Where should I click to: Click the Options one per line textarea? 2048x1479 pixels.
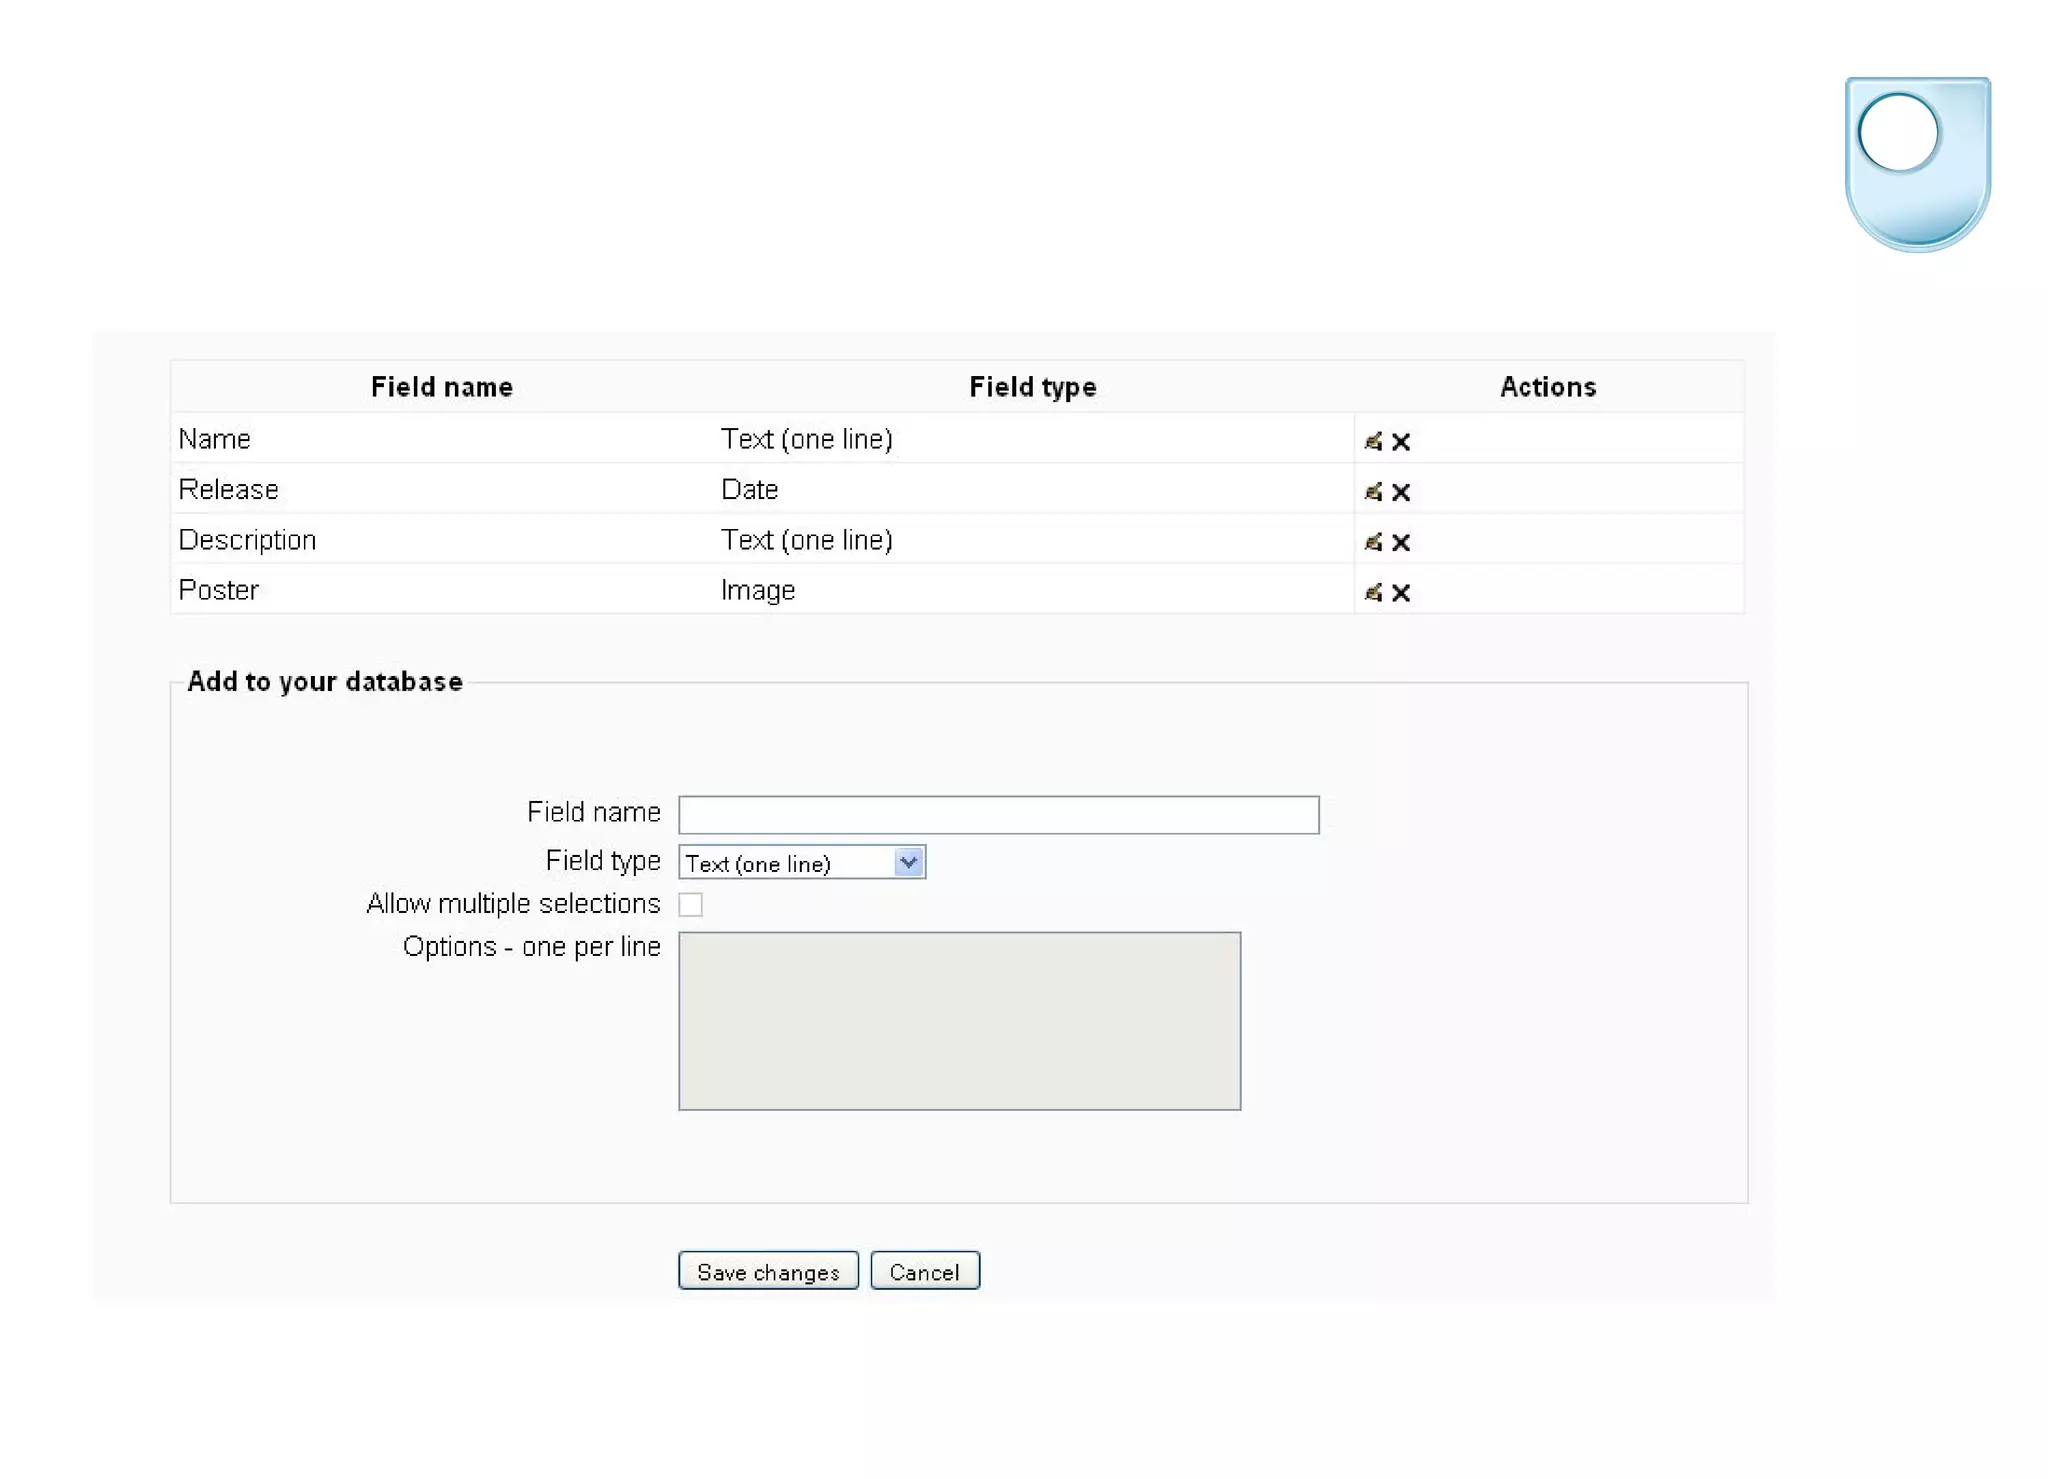pos(959,1020)
